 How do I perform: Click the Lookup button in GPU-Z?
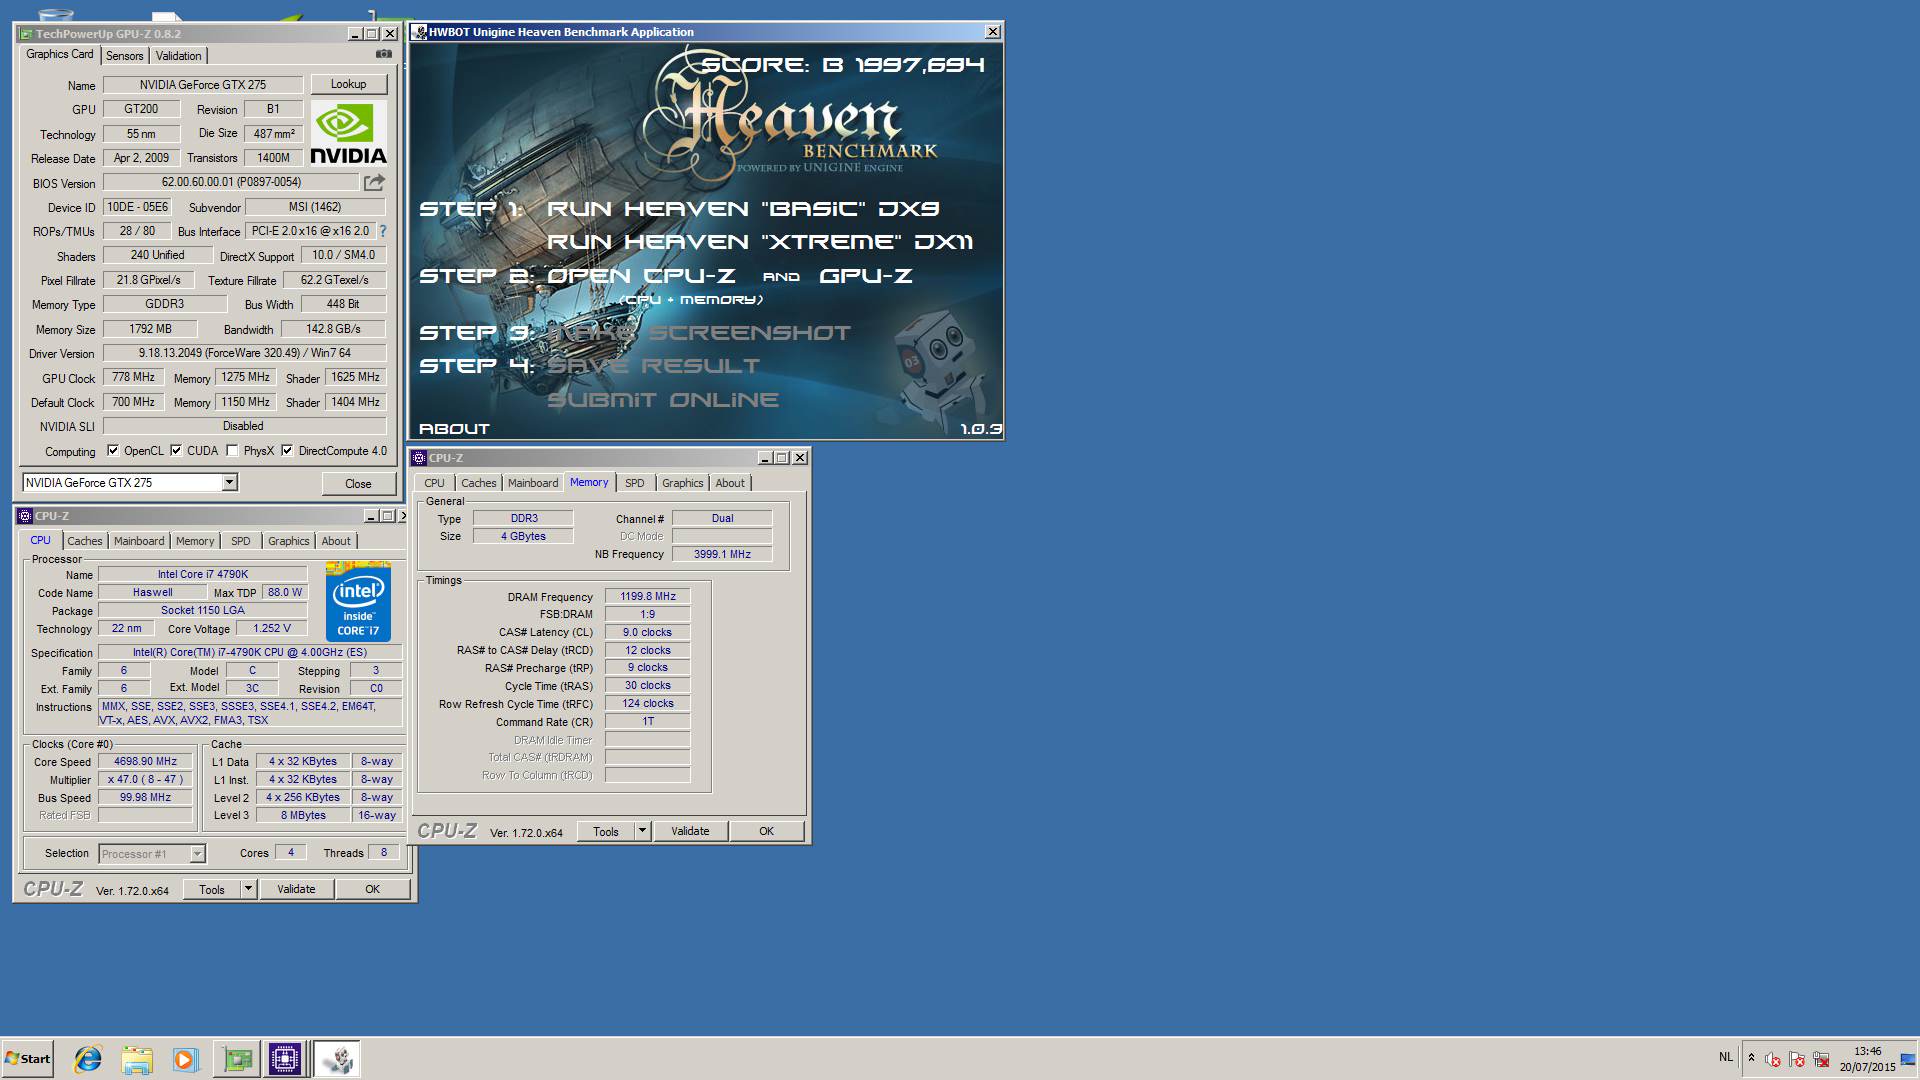coord(349,84)
